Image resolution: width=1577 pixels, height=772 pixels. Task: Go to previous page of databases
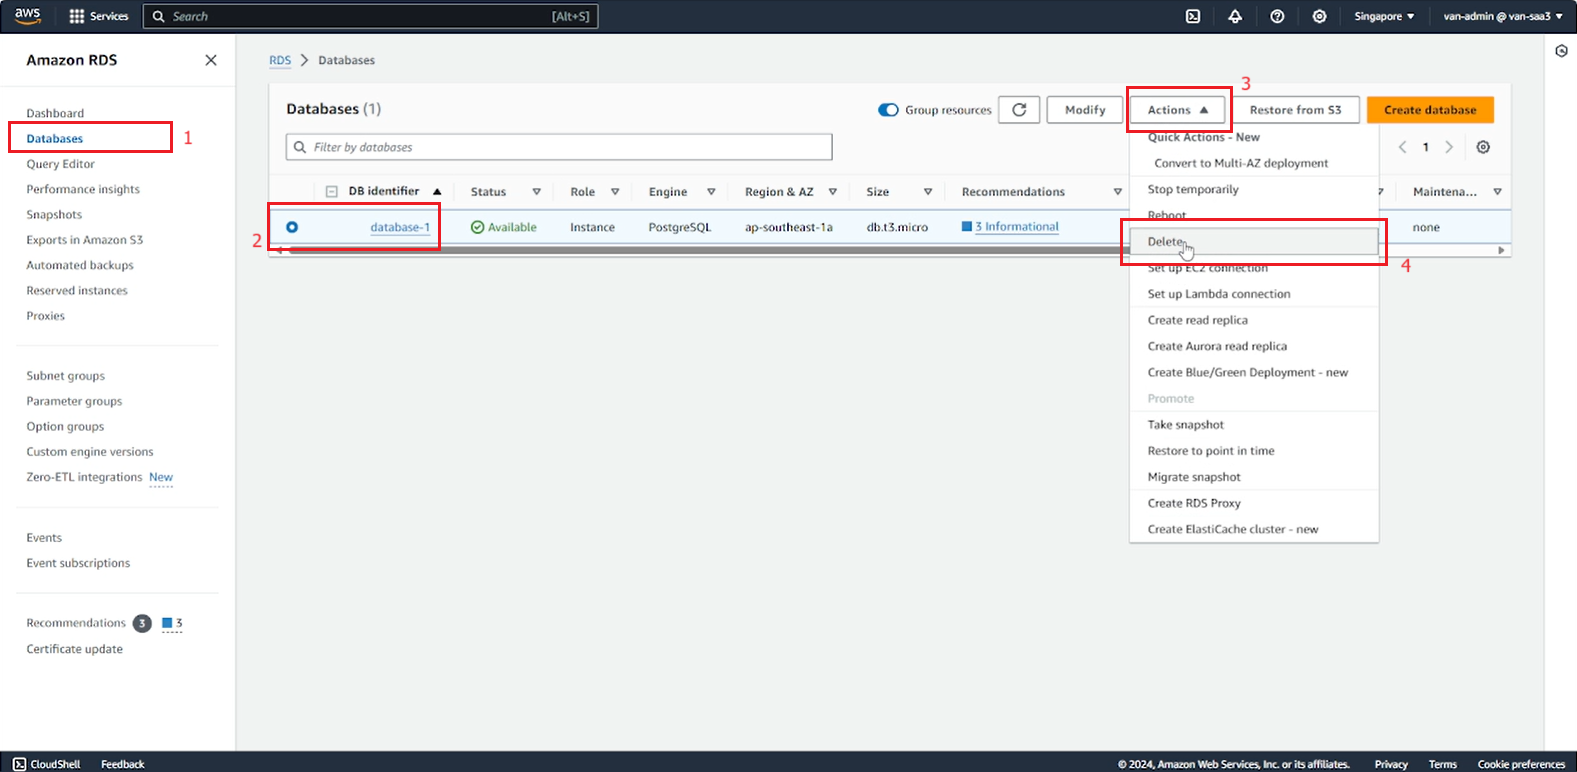1402,147
